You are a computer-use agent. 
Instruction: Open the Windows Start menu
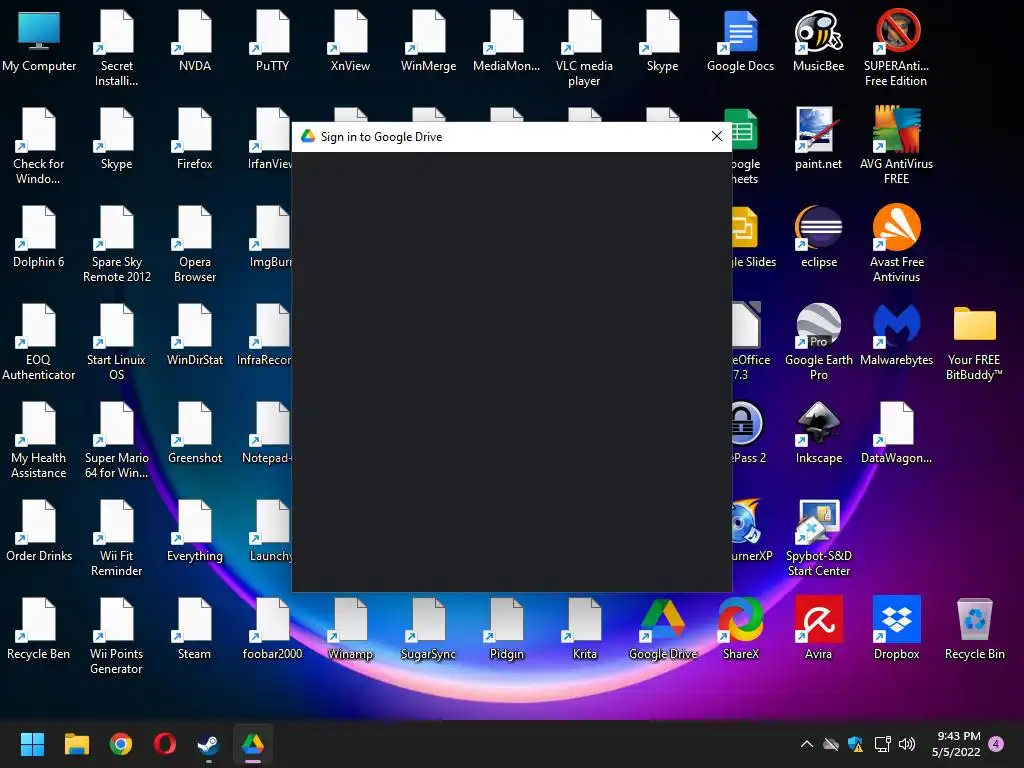(32, 744)
